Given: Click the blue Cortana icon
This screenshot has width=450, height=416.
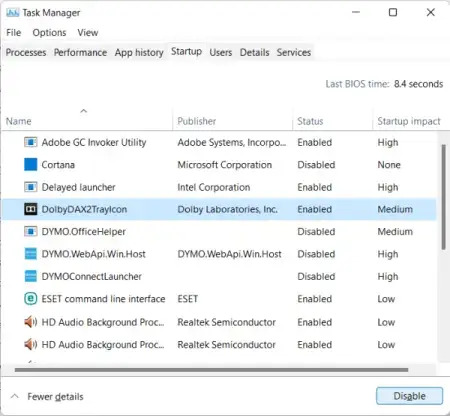Looking at the screenshot, I should pos(30,165).
